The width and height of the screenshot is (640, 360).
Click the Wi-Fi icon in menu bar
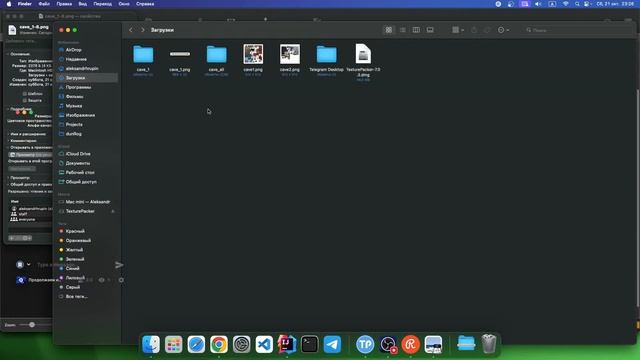[x=565, y=4]
